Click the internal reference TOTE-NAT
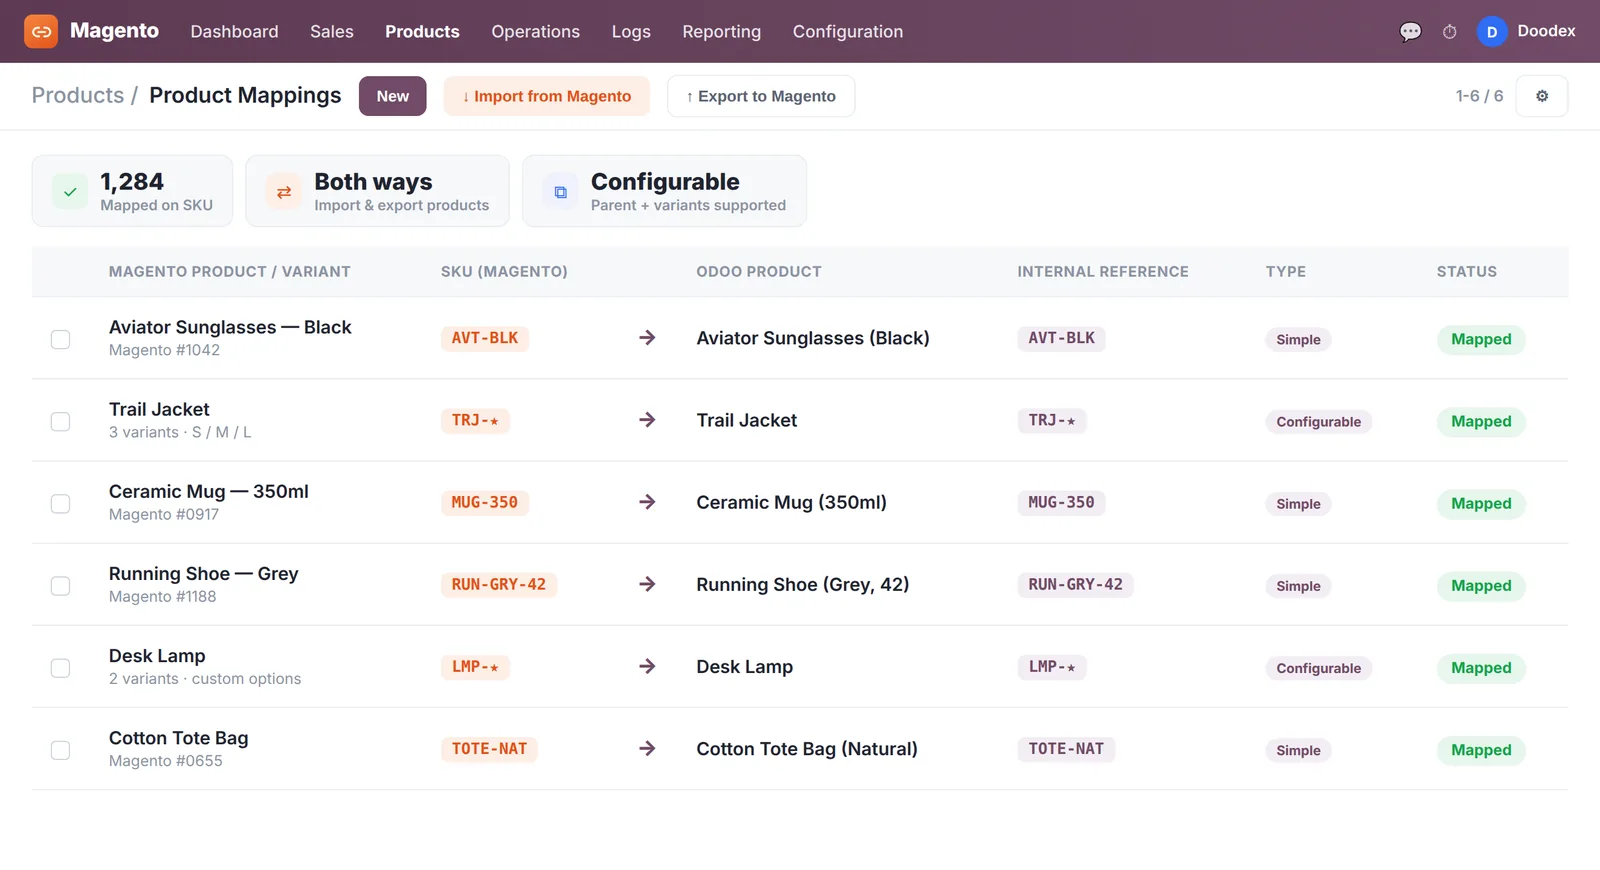The image size is (1600, 870). click(x=1066, y=749)
